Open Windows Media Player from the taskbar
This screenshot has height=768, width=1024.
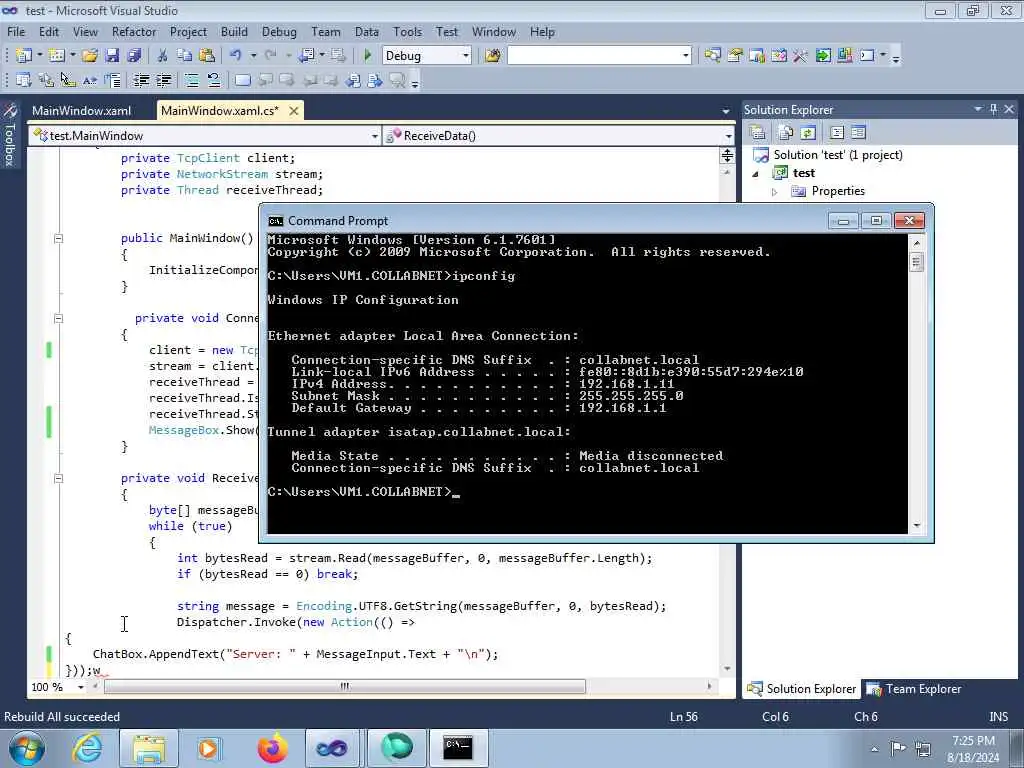tap(208, 748)
